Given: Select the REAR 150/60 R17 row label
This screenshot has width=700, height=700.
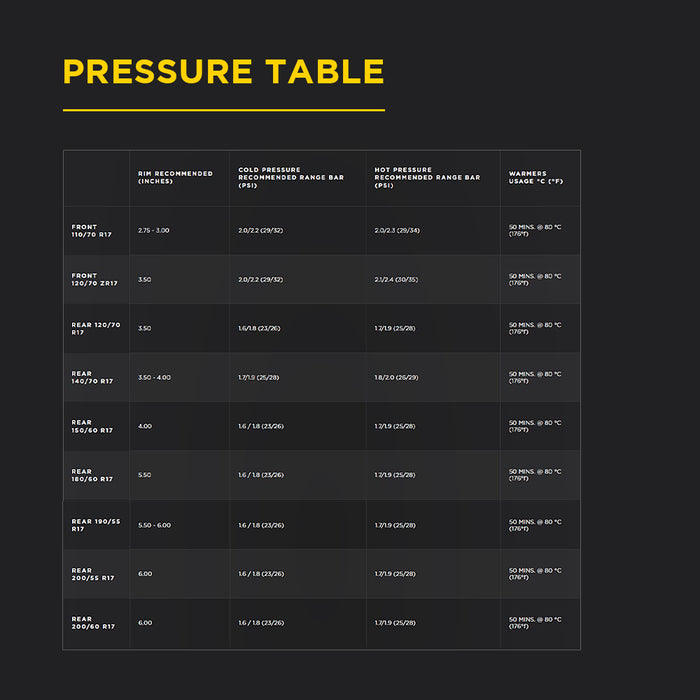Looking at the screenshot, I should [x=92, y=426].
